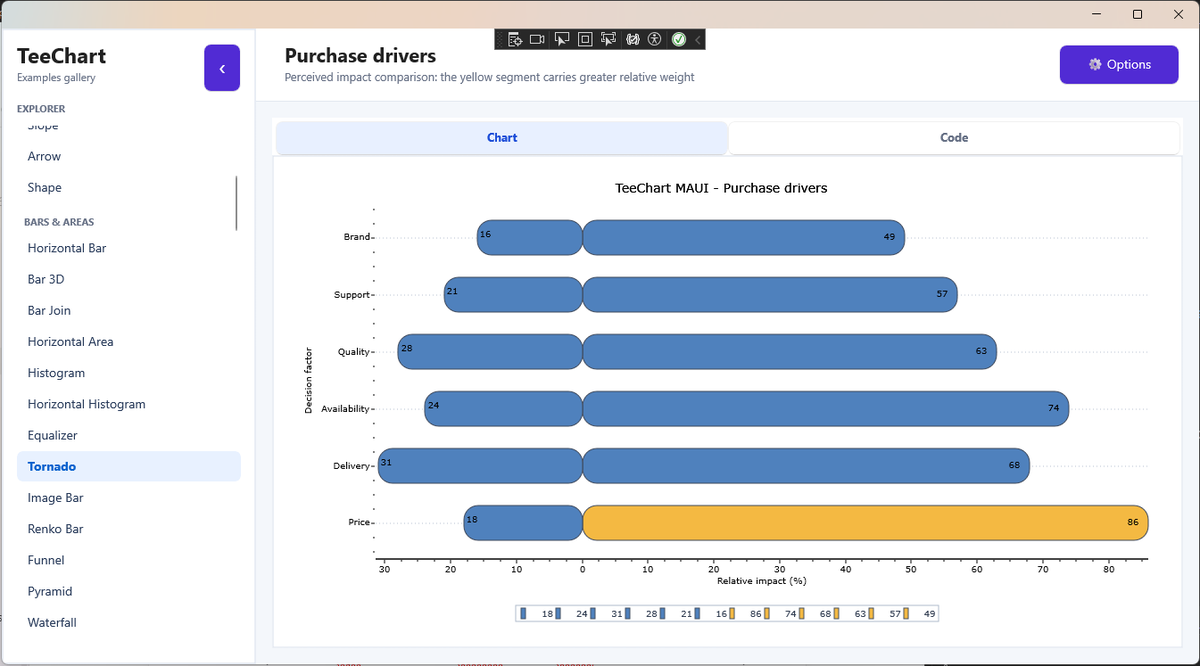The image size is (1200, 666).
Task: Click the Brand right bar valued 49
Action: (x=743, y=237)
